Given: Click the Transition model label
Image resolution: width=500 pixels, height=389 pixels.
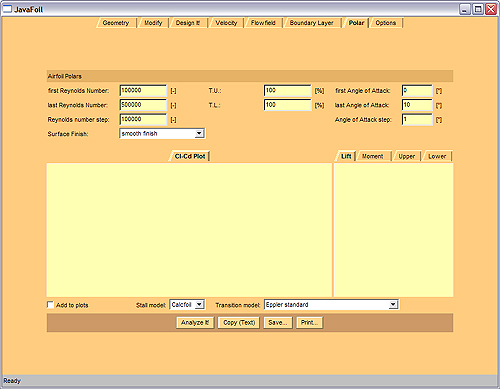Looking at the screenshot, I should click(237, 305).
